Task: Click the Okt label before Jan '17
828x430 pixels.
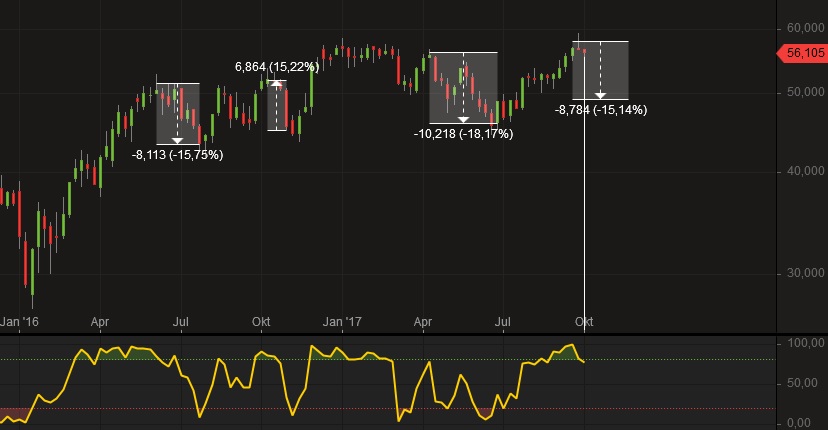Action: pyautogui.click(x=261, y=321)
